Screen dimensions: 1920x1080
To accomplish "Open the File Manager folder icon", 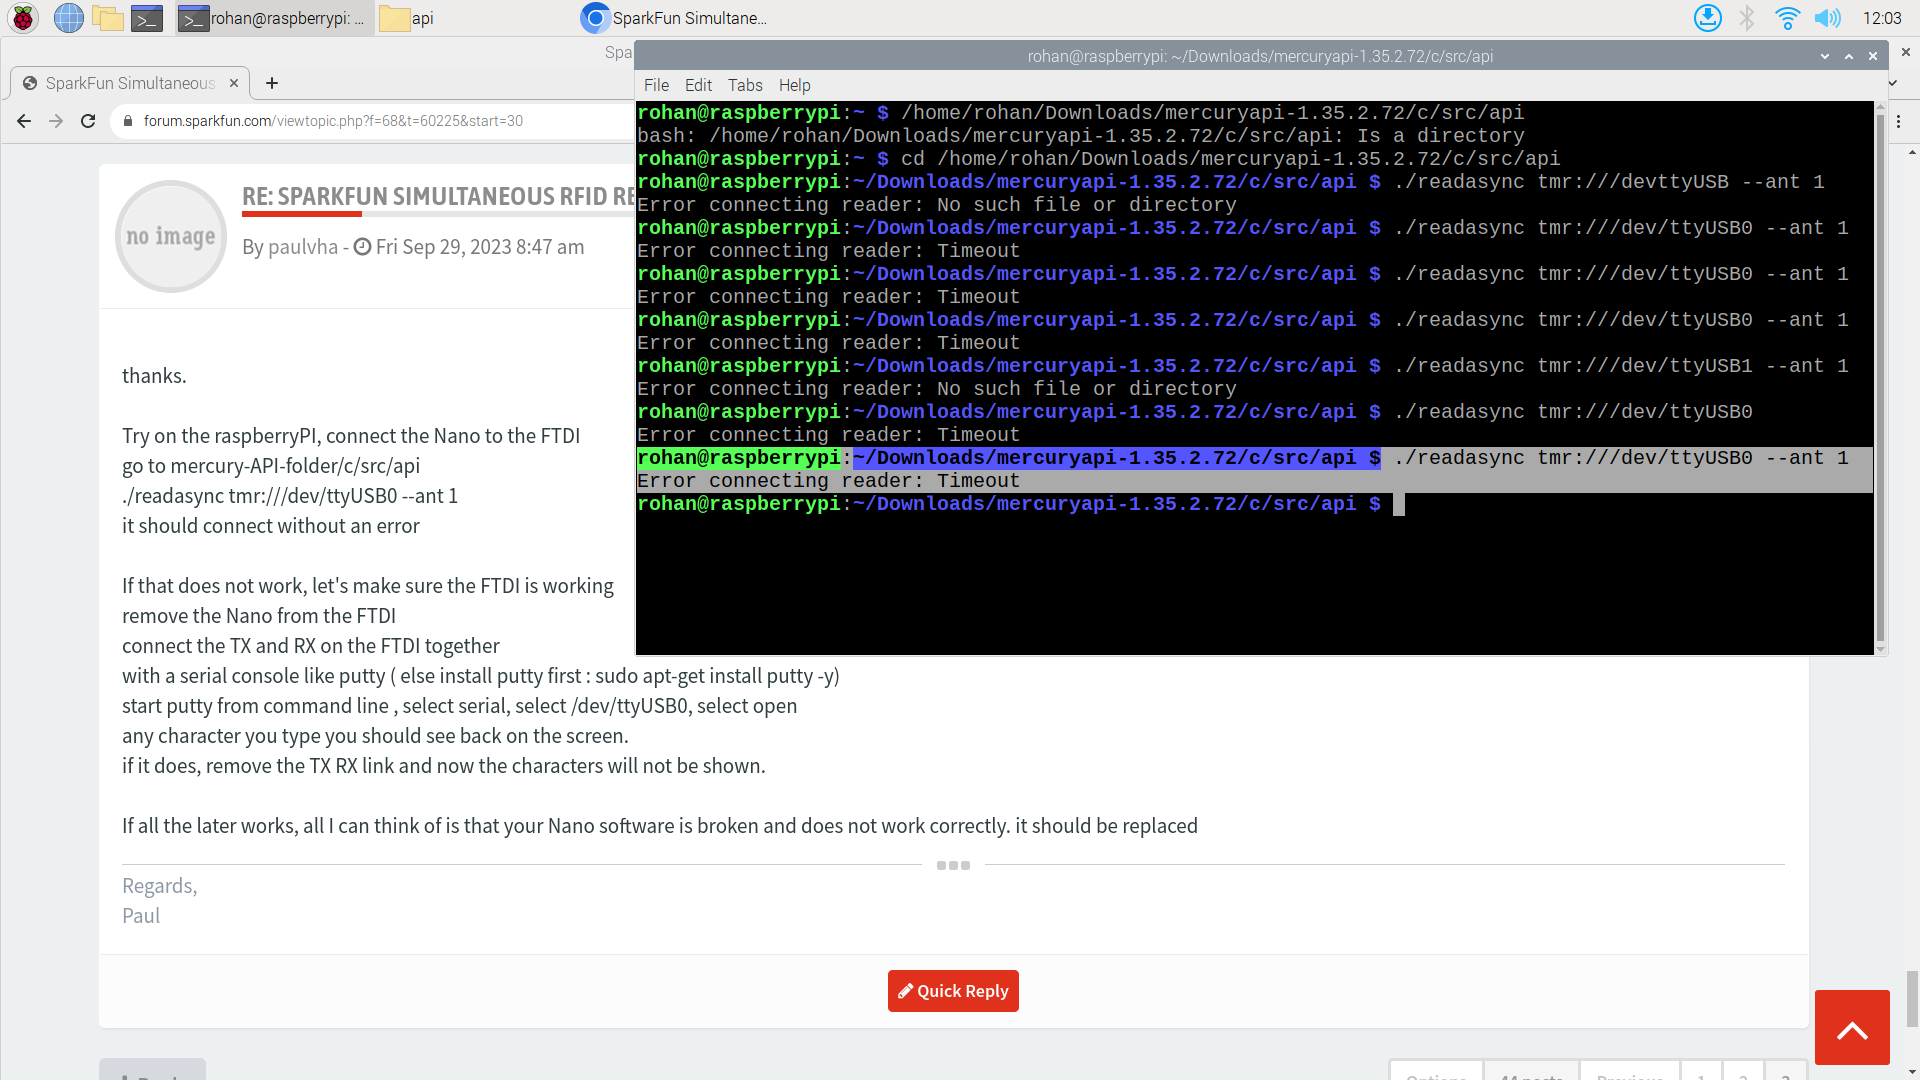I will tap(107, 18).
